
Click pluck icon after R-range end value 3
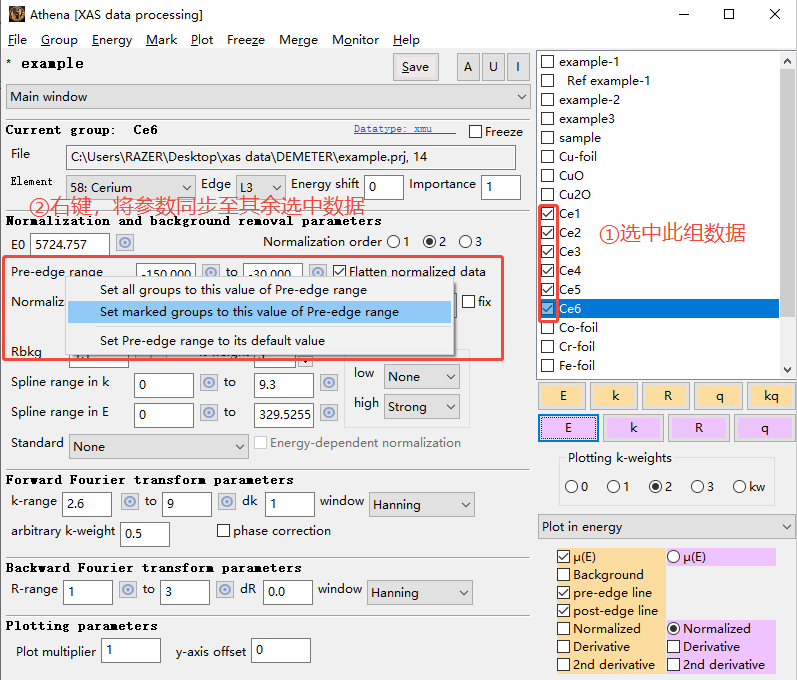click(x=227, y=590)
